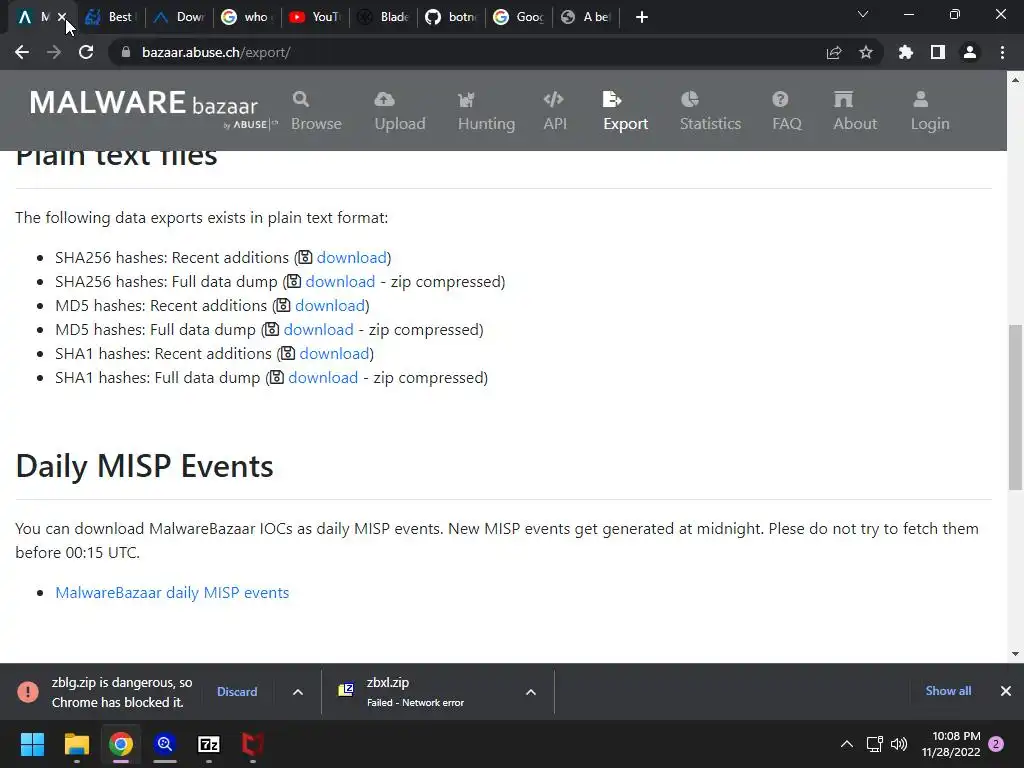Switch to the botnet GitHub tab
Viewport: 1024px width, 768px height.
click(452, 17)
